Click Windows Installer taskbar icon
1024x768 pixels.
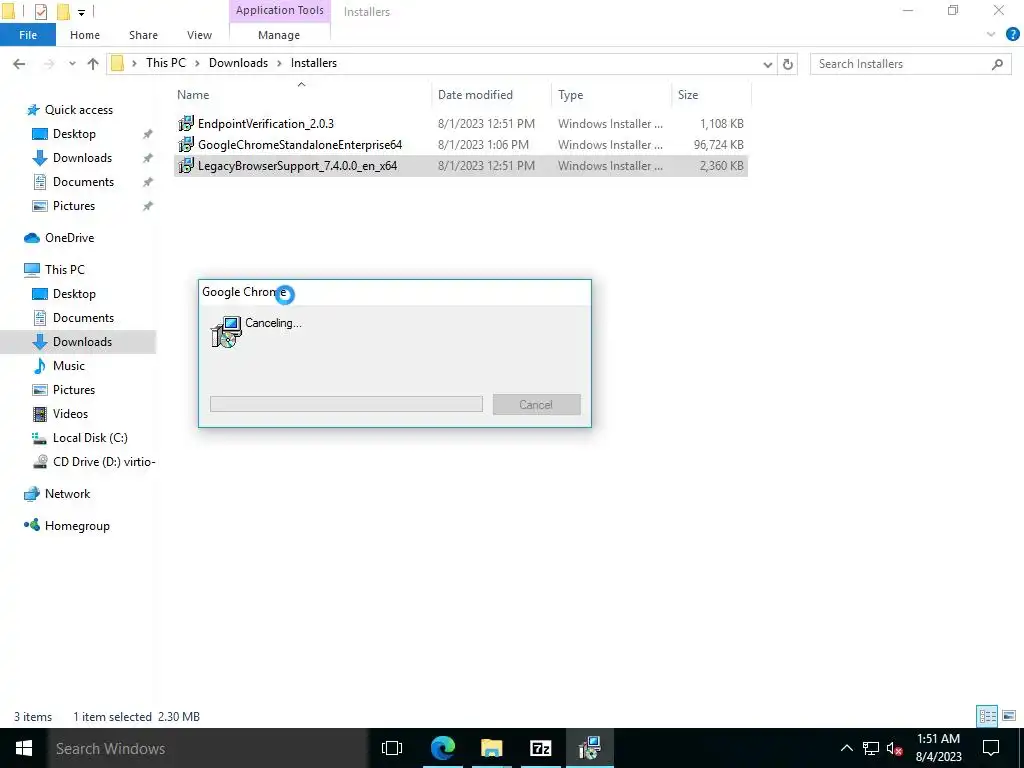590,748
